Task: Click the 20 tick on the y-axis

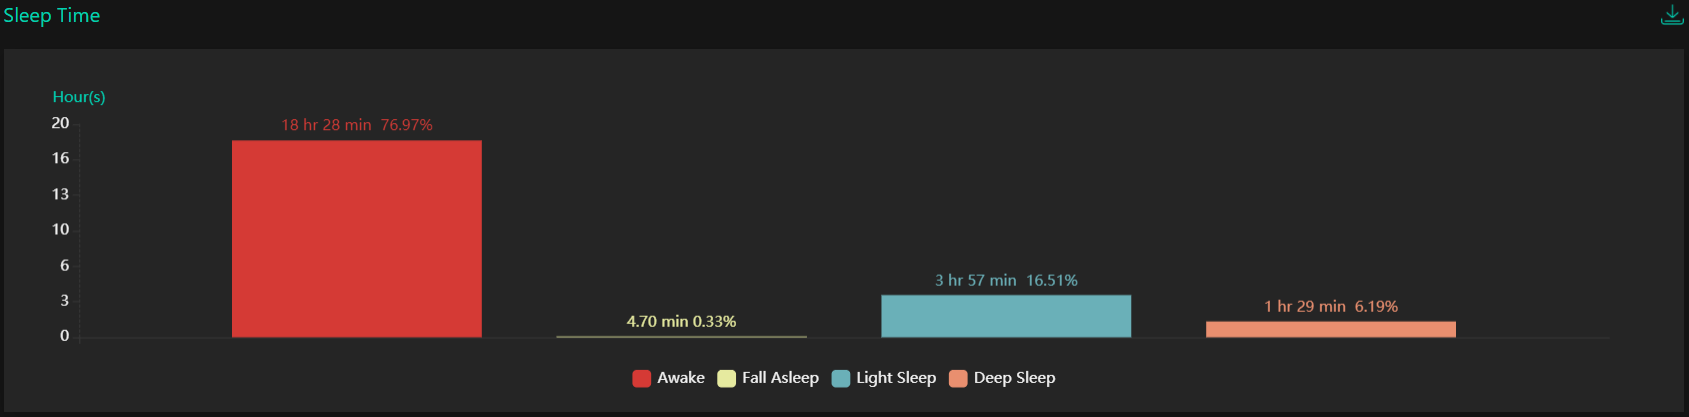Action: (x=61, y=123)
